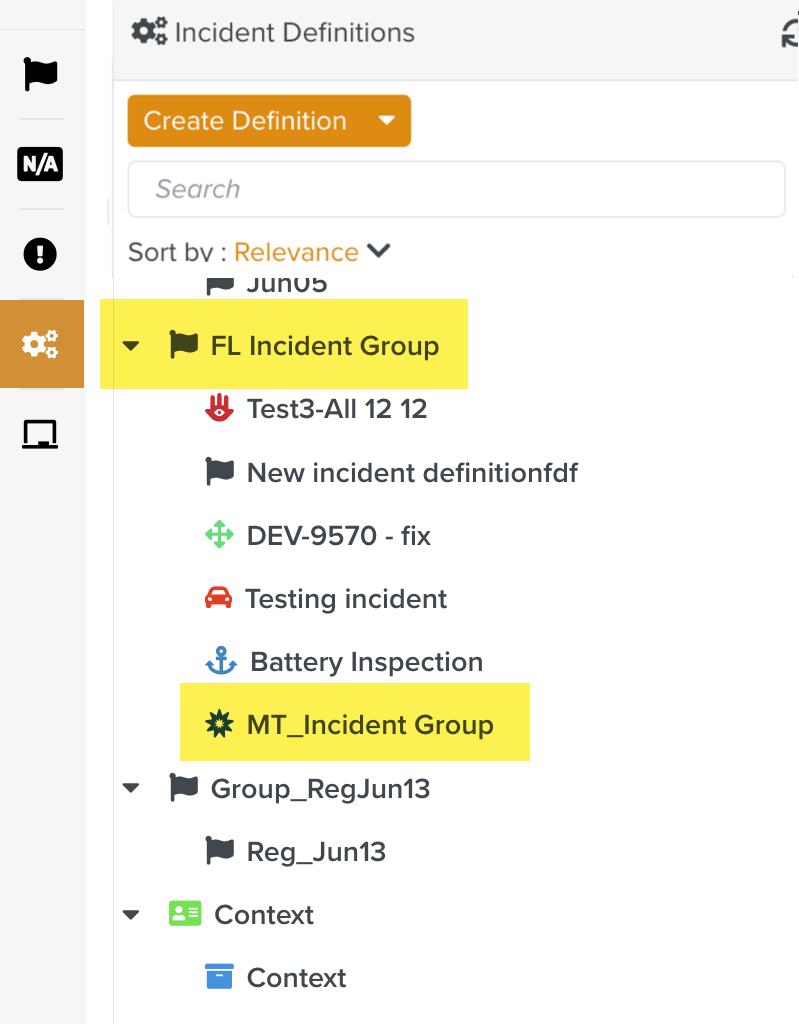
Task: Click into the Search input field
Action: coord(456,189)
